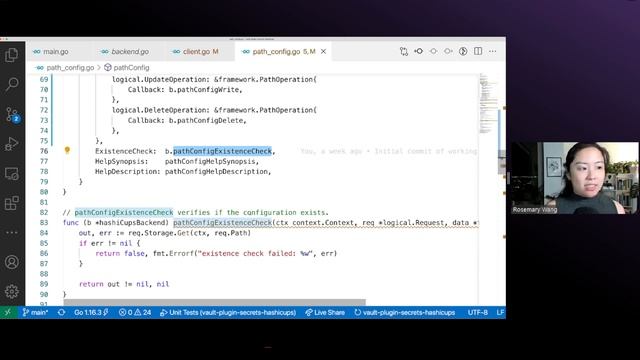Click the "existence check failed" string on line 86
Image resolution: width=640 pixels, height=360 pixels.
(x=255, y=253)
